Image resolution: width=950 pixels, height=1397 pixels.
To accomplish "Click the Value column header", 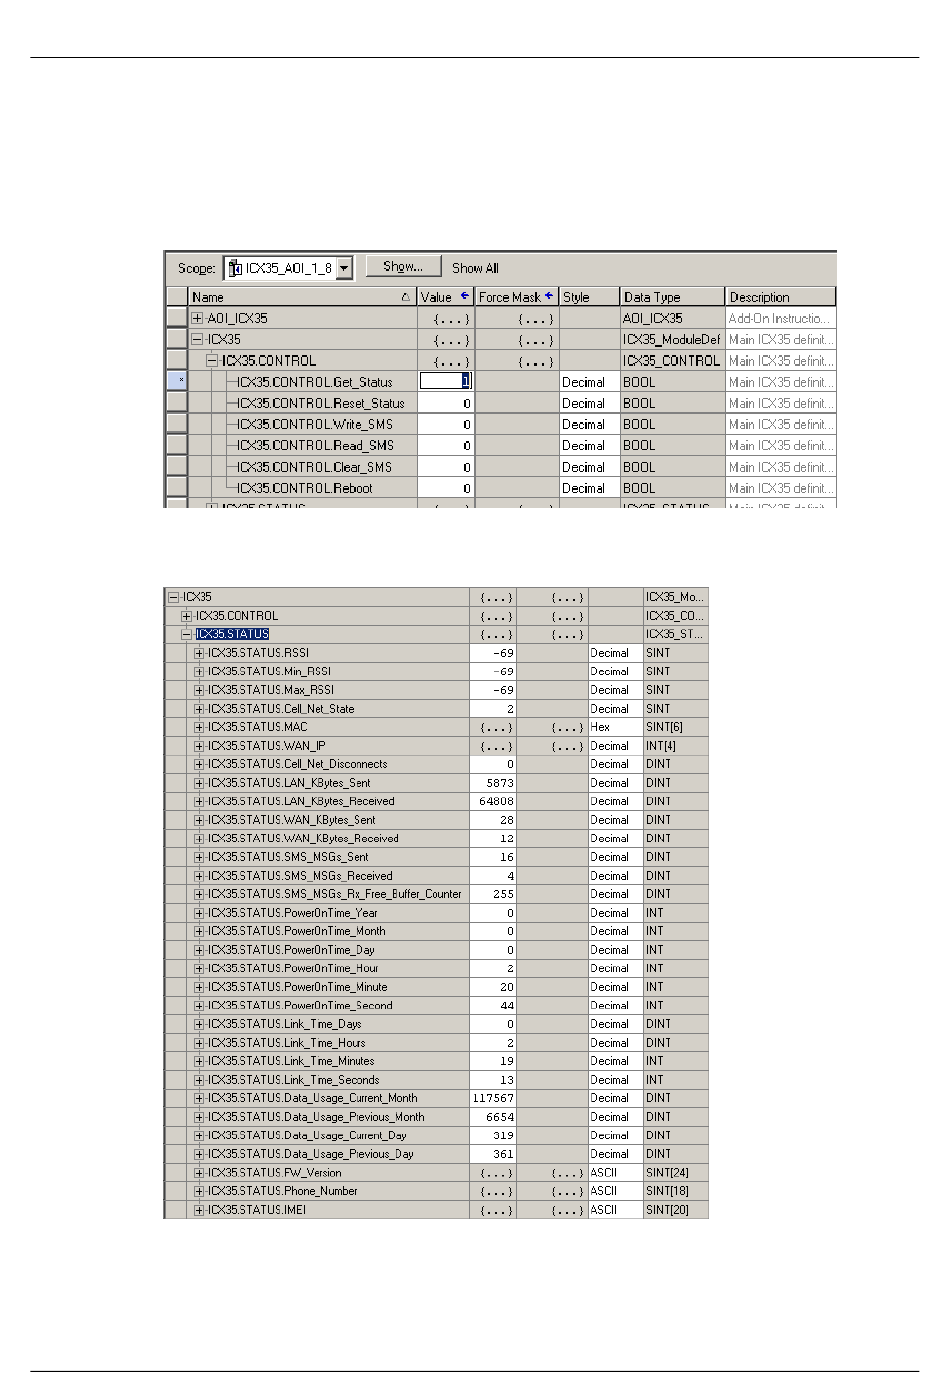I will 445,297.
